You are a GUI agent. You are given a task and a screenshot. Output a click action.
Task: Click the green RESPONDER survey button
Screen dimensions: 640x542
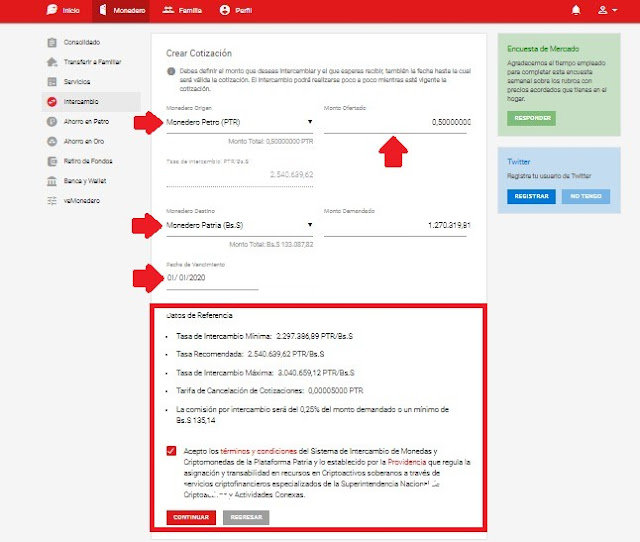click(531, 118)
